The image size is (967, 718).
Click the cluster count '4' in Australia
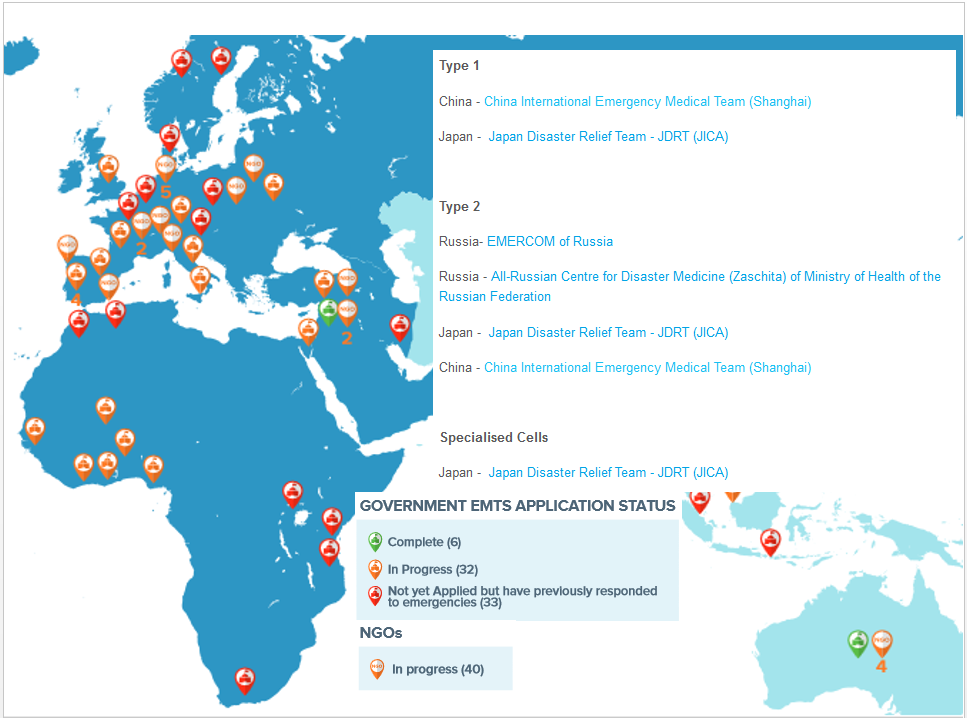(x=881, y=666)
